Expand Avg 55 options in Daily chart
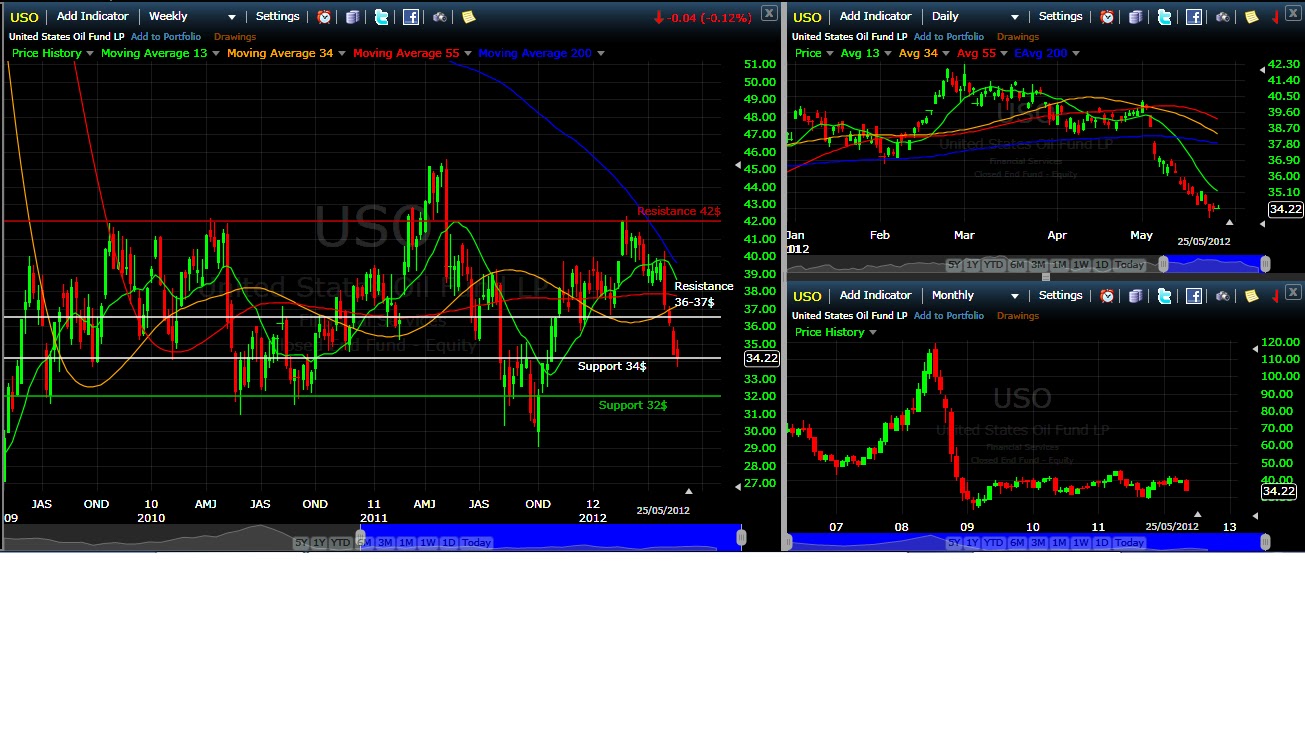 pos(1004,53)
